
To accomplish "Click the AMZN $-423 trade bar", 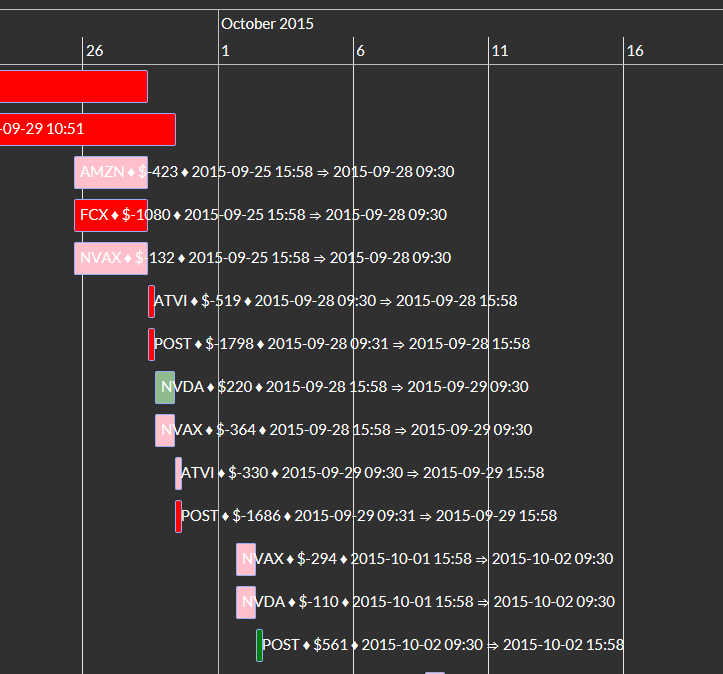I will (111, 172).
